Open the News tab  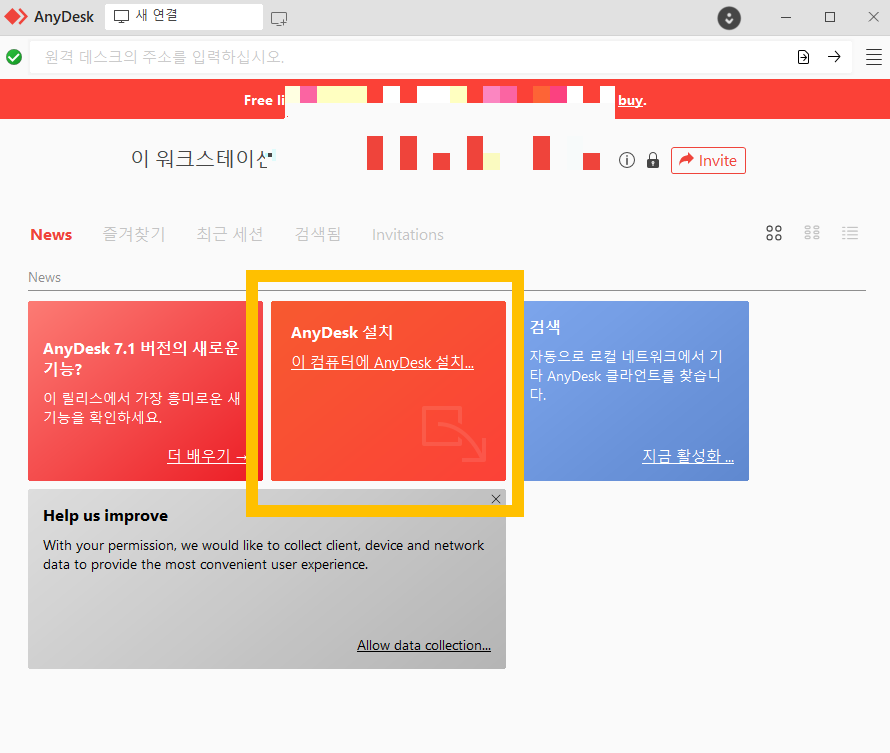(51, 234)
